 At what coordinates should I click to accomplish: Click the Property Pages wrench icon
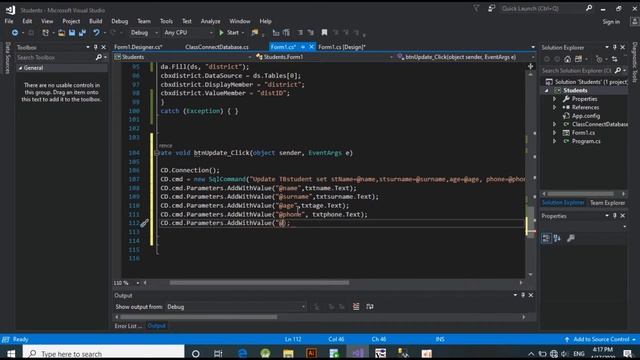click(x=571, y=238)
